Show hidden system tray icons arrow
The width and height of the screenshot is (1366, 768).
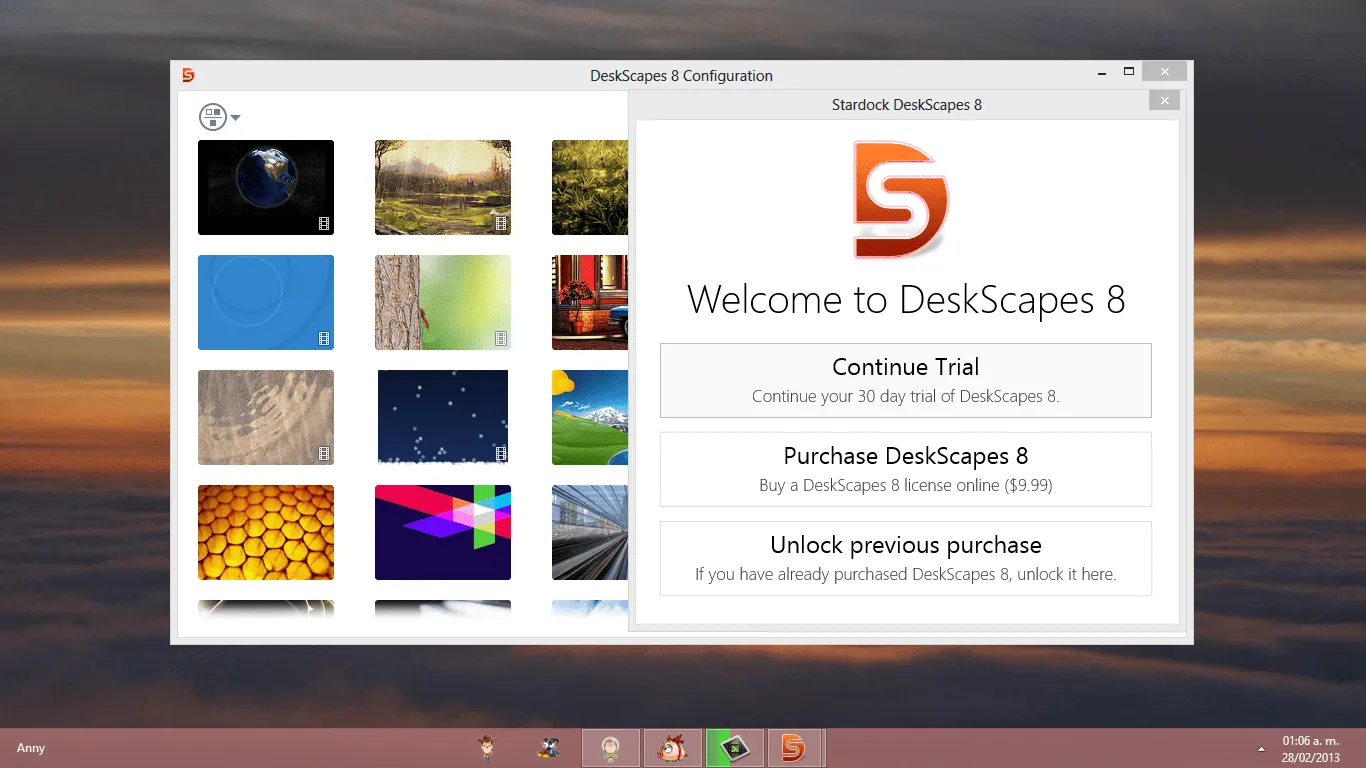pyautogui.click(x=1261, y=749)
